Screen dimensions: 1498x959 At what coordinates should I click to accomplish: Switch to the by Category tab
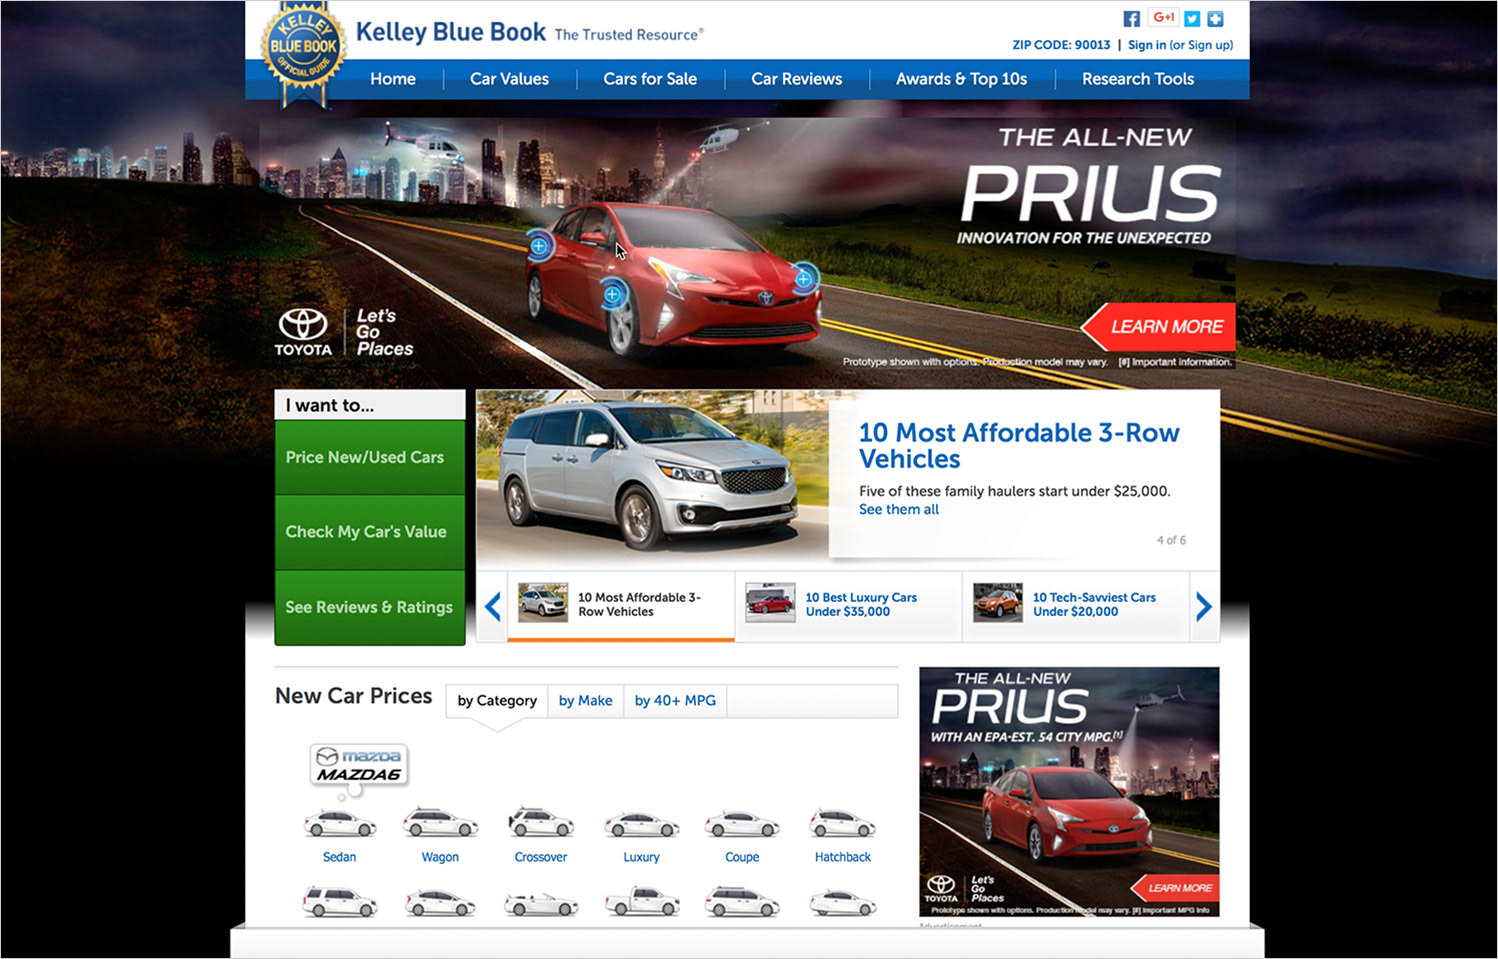497,701
